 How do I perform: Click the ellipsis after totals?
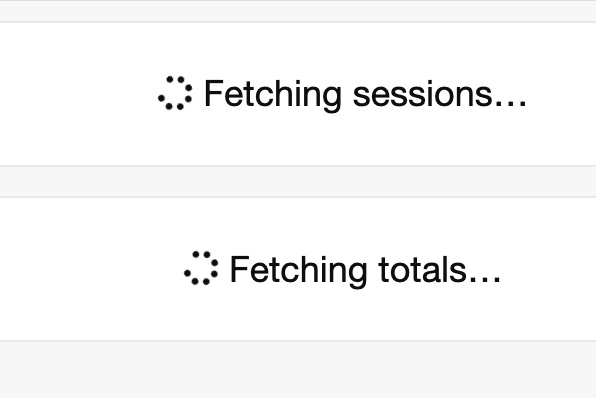point(485,280)
